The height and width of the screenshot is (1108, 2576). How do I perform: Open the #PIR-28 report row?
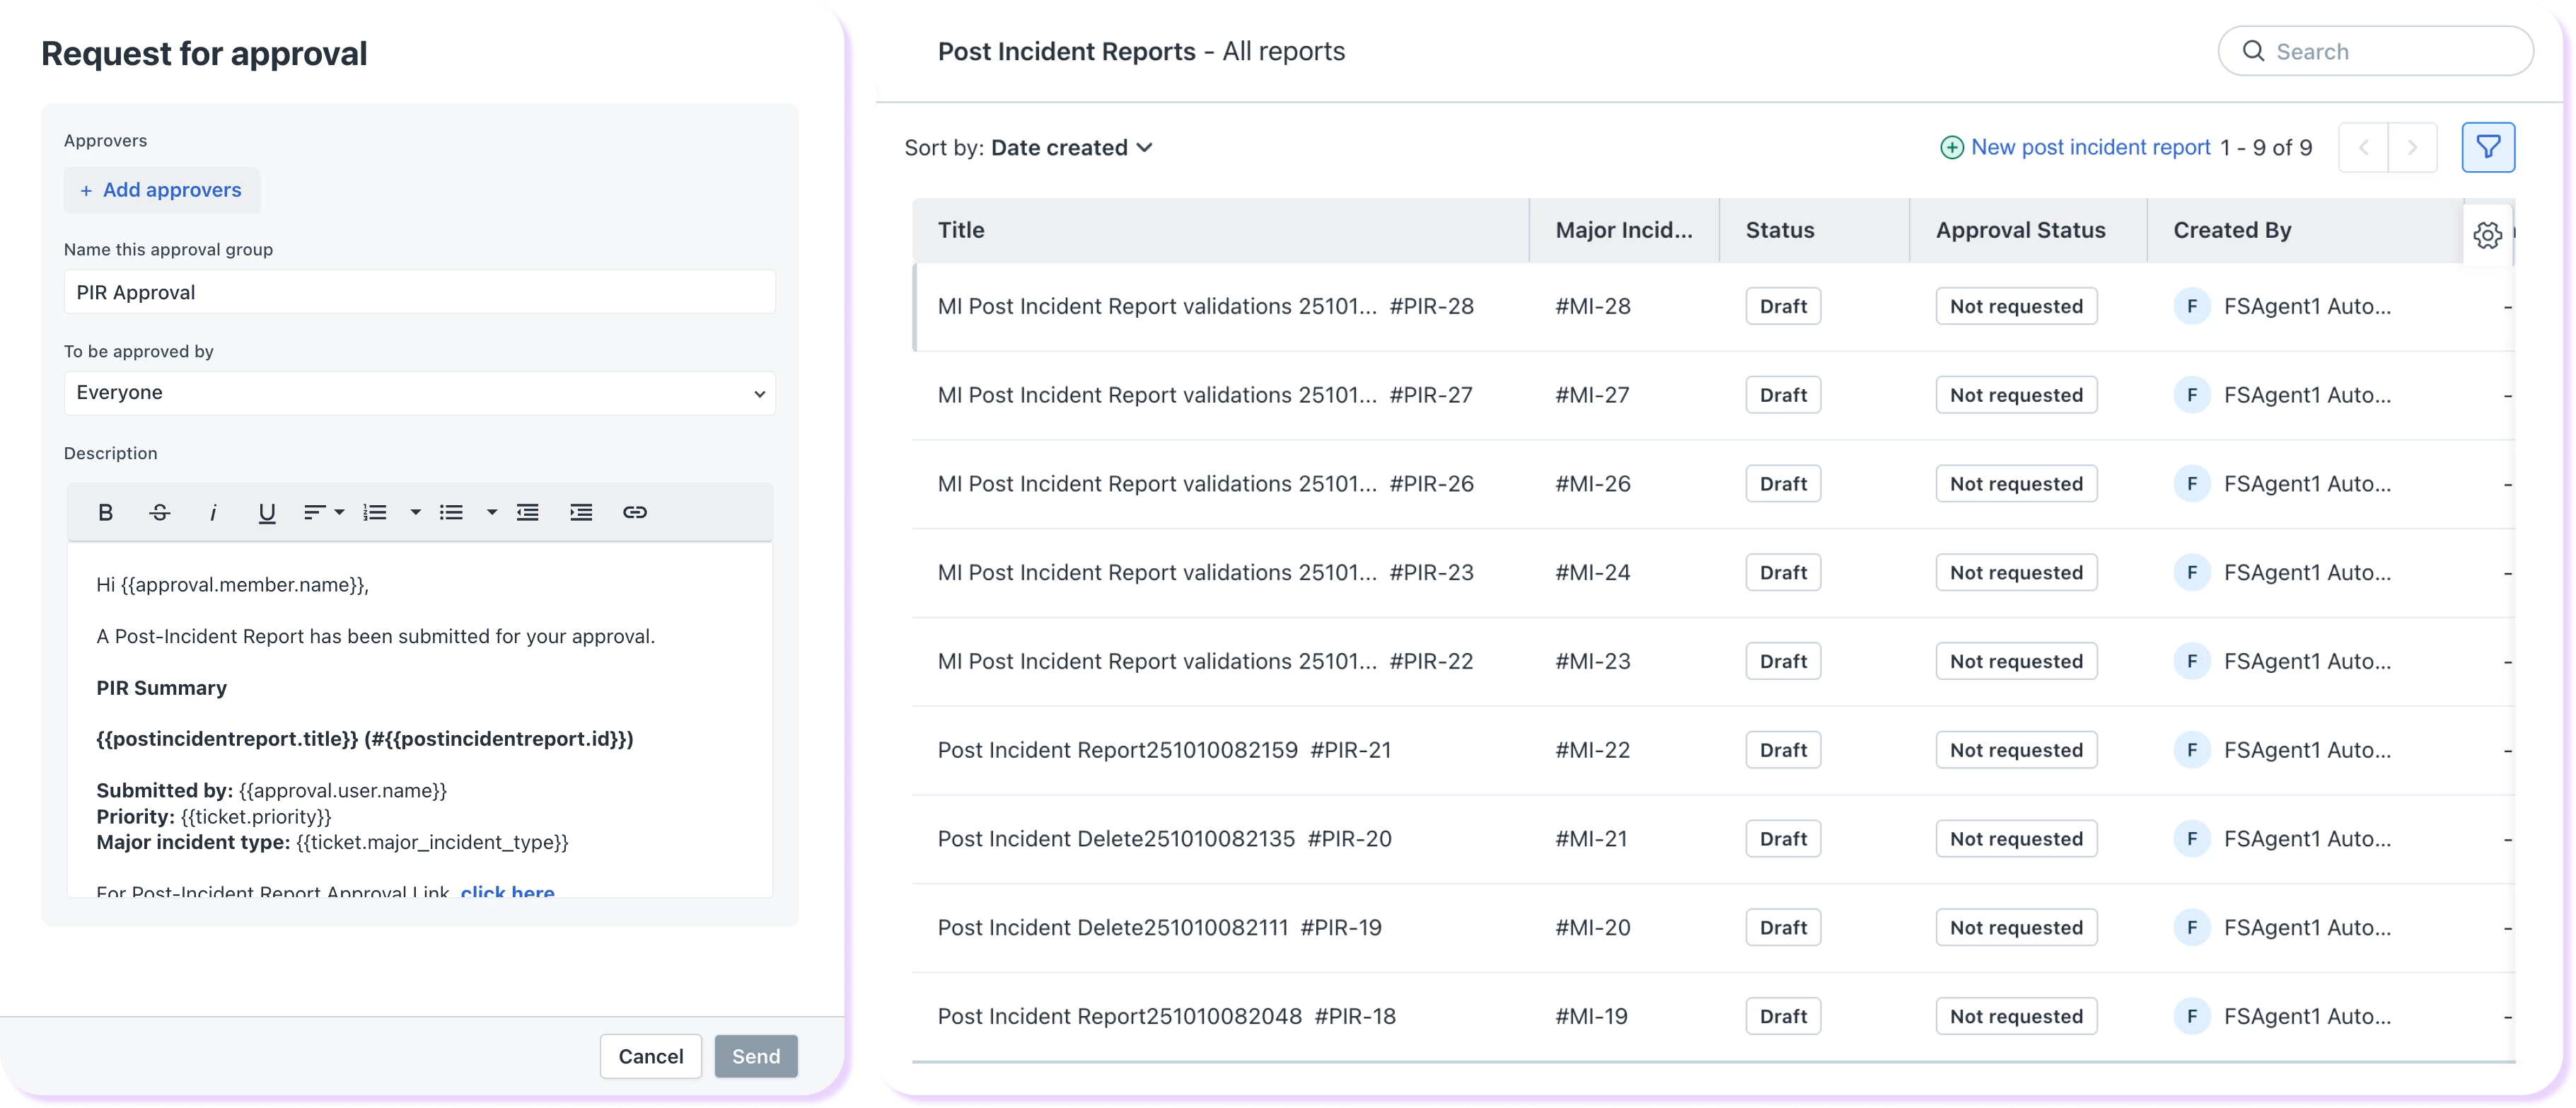pyautogui.click(x=1205, y=307)
